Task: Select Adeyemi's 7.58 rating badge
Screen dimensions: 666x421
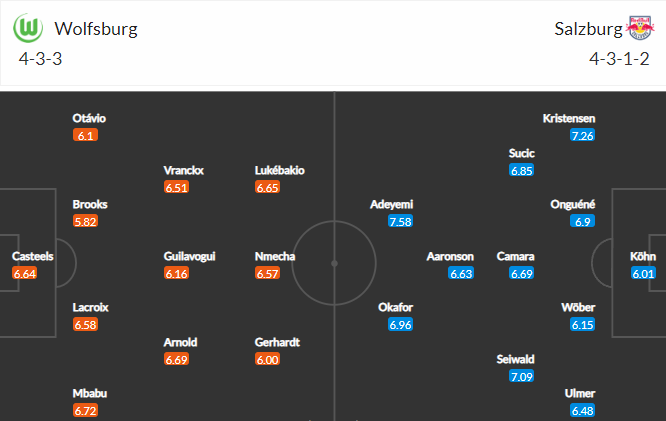Action: coord(400,221)
